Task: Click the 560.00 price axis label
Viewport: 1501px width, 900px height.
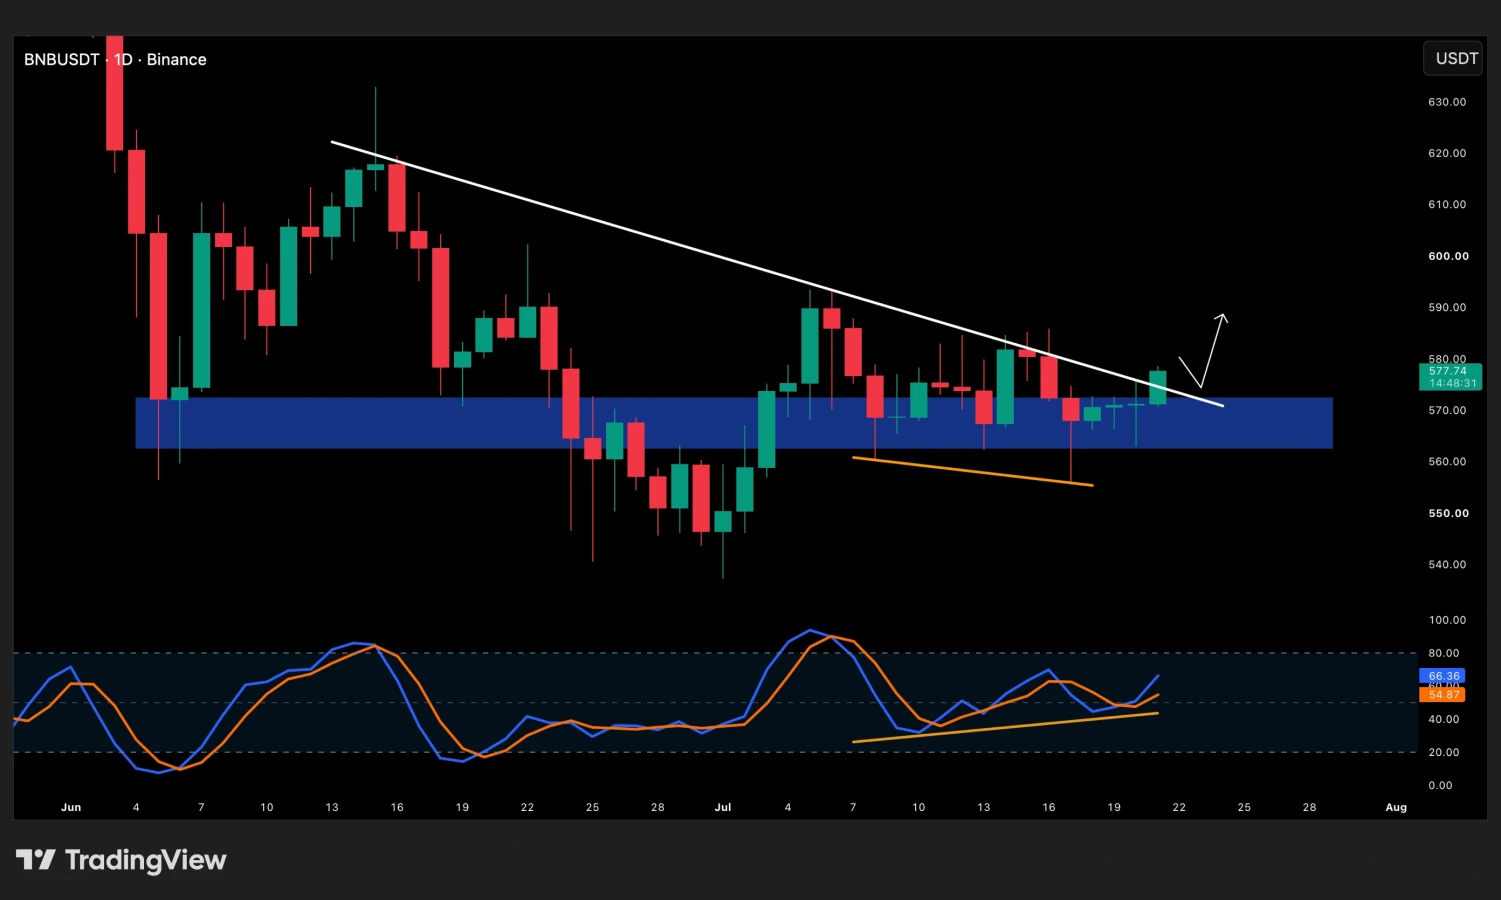Action: tap(1447, 461)
